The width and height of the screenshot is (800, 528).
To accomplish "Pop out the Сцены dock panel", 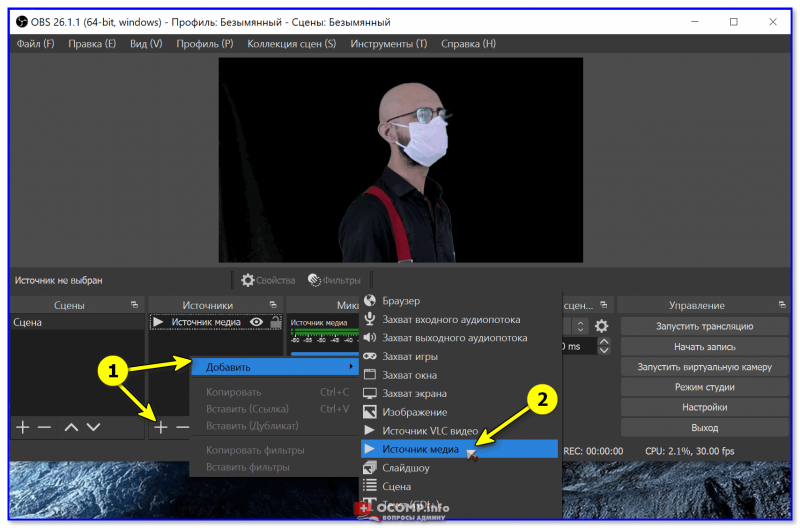I will pyautogui.click(x=134, y=305).
